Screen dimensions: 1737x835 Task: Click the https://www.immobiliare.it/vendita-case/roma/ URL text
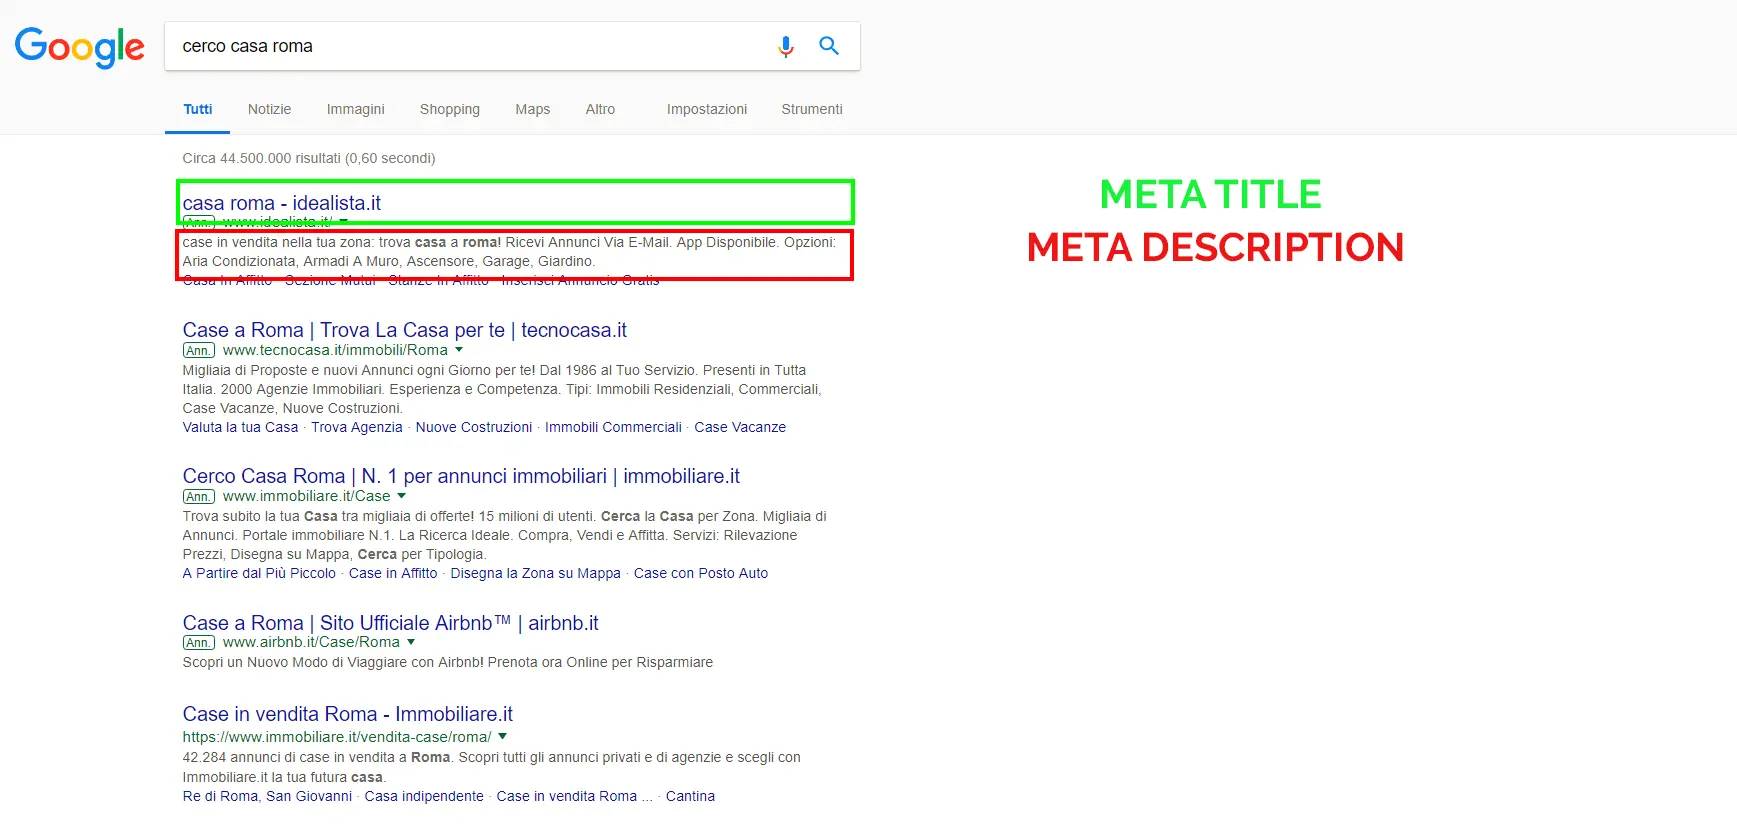click(x=337, y=737)
